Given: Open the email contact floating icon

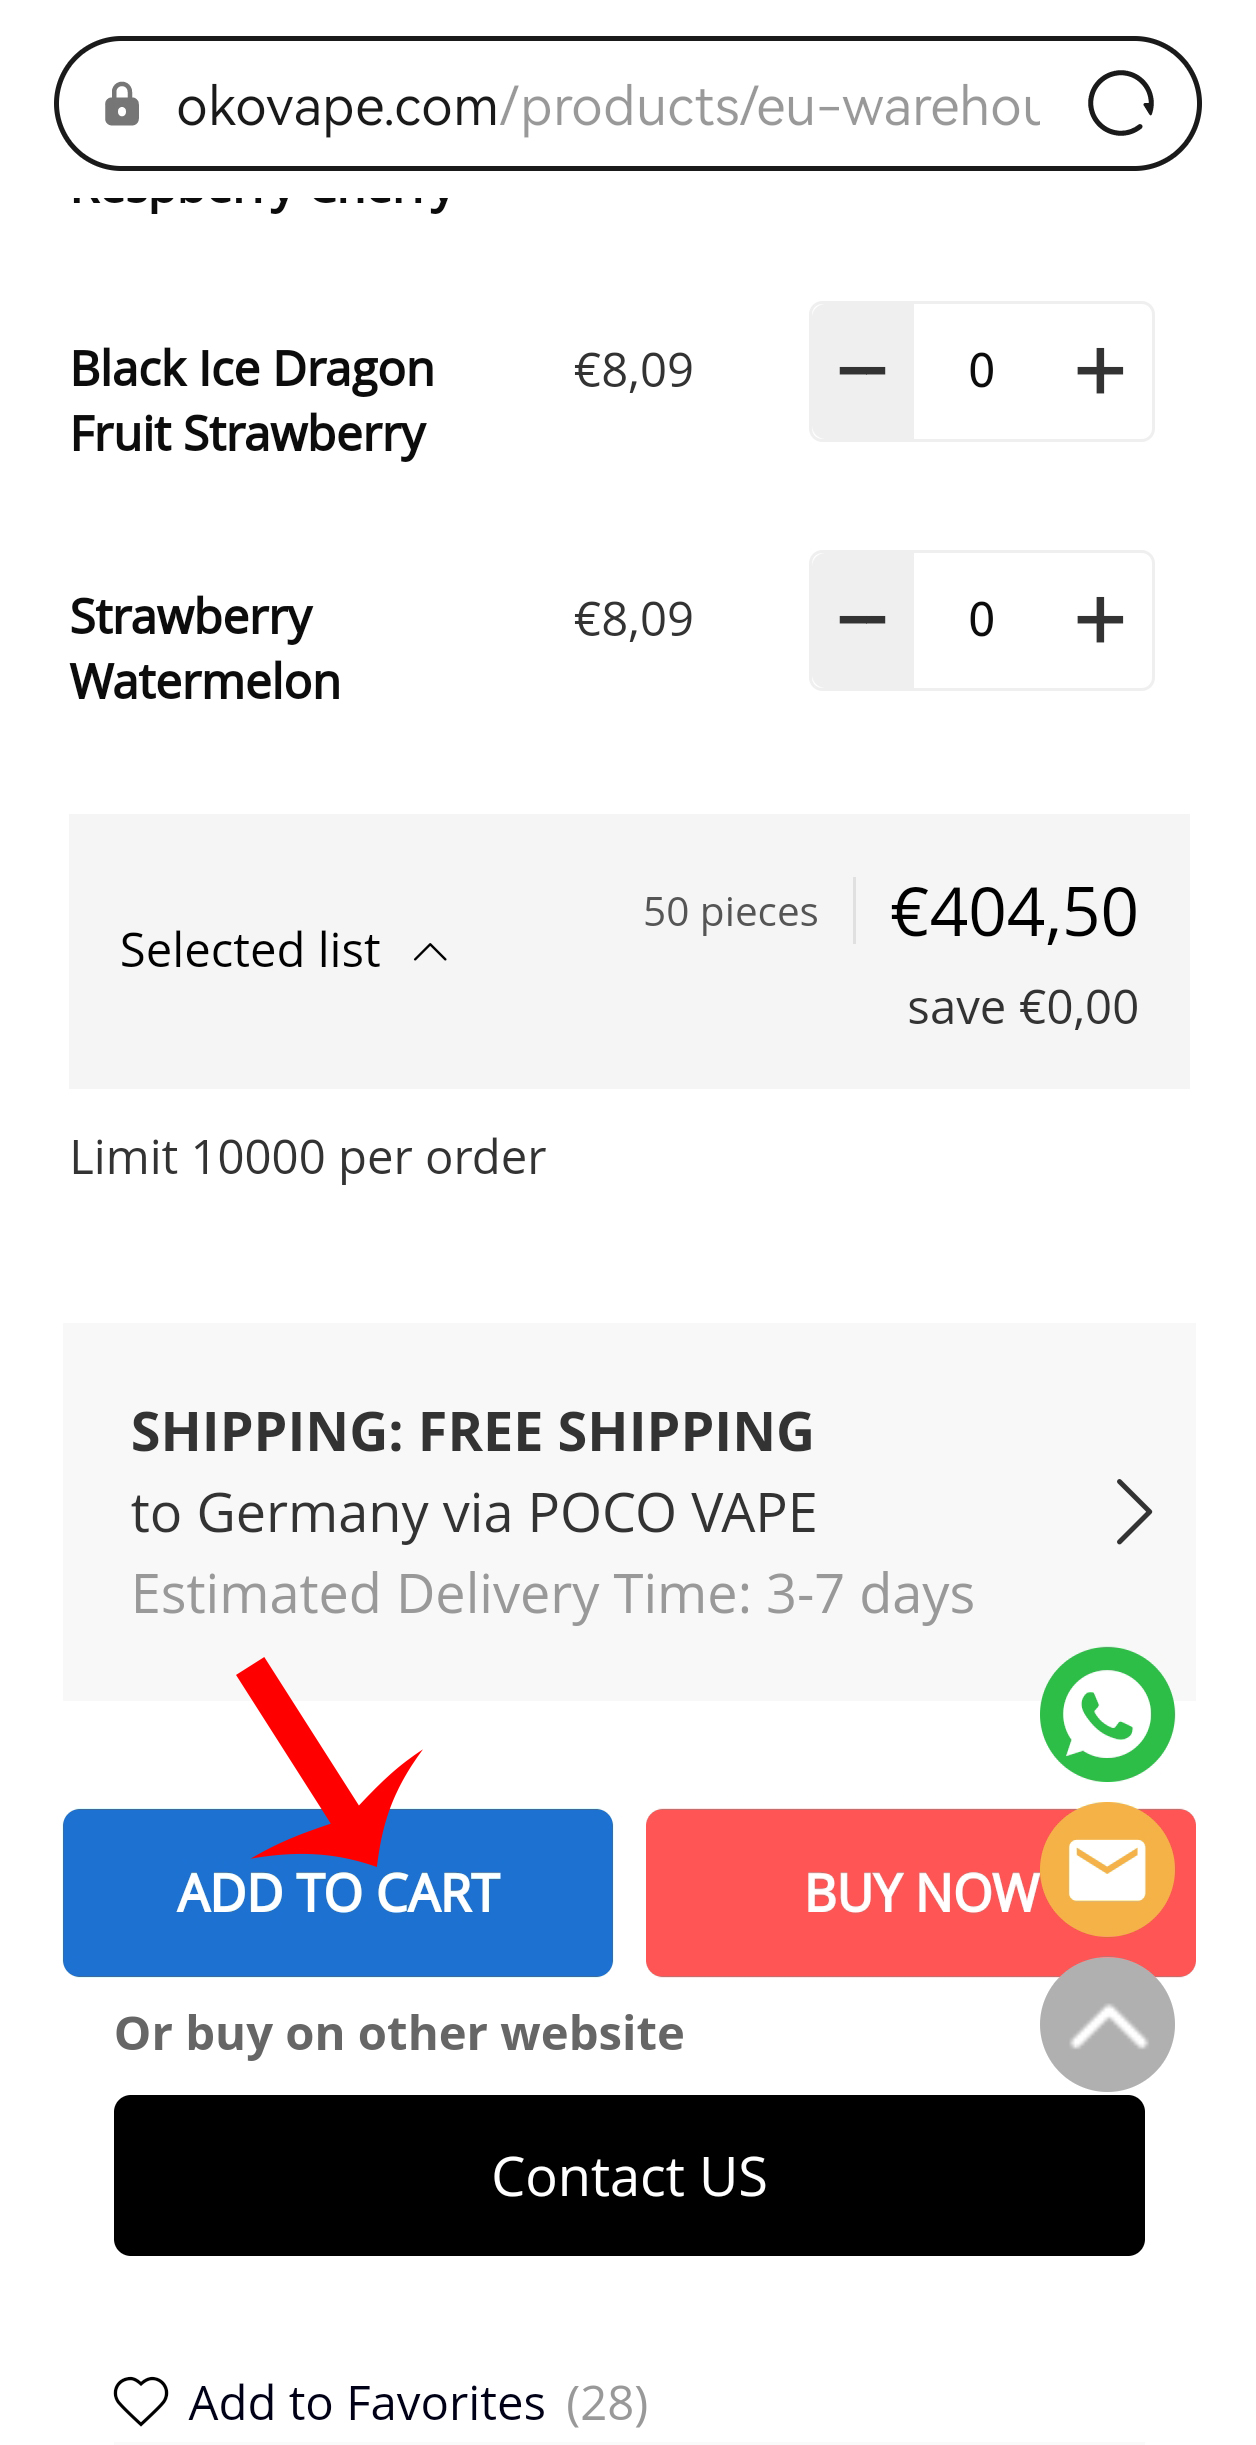Looking at the screenshot, I should [1106, 1869].
